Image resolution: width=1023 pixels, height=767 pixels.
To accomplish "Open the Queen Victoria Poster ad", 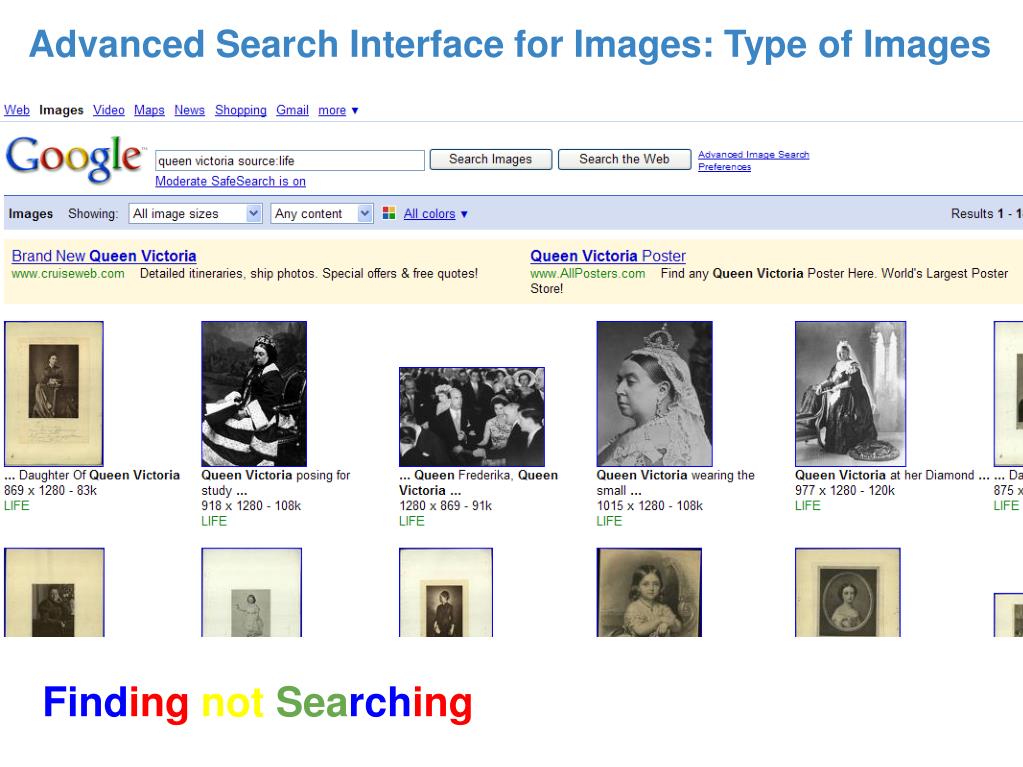I will pos(608,256).
